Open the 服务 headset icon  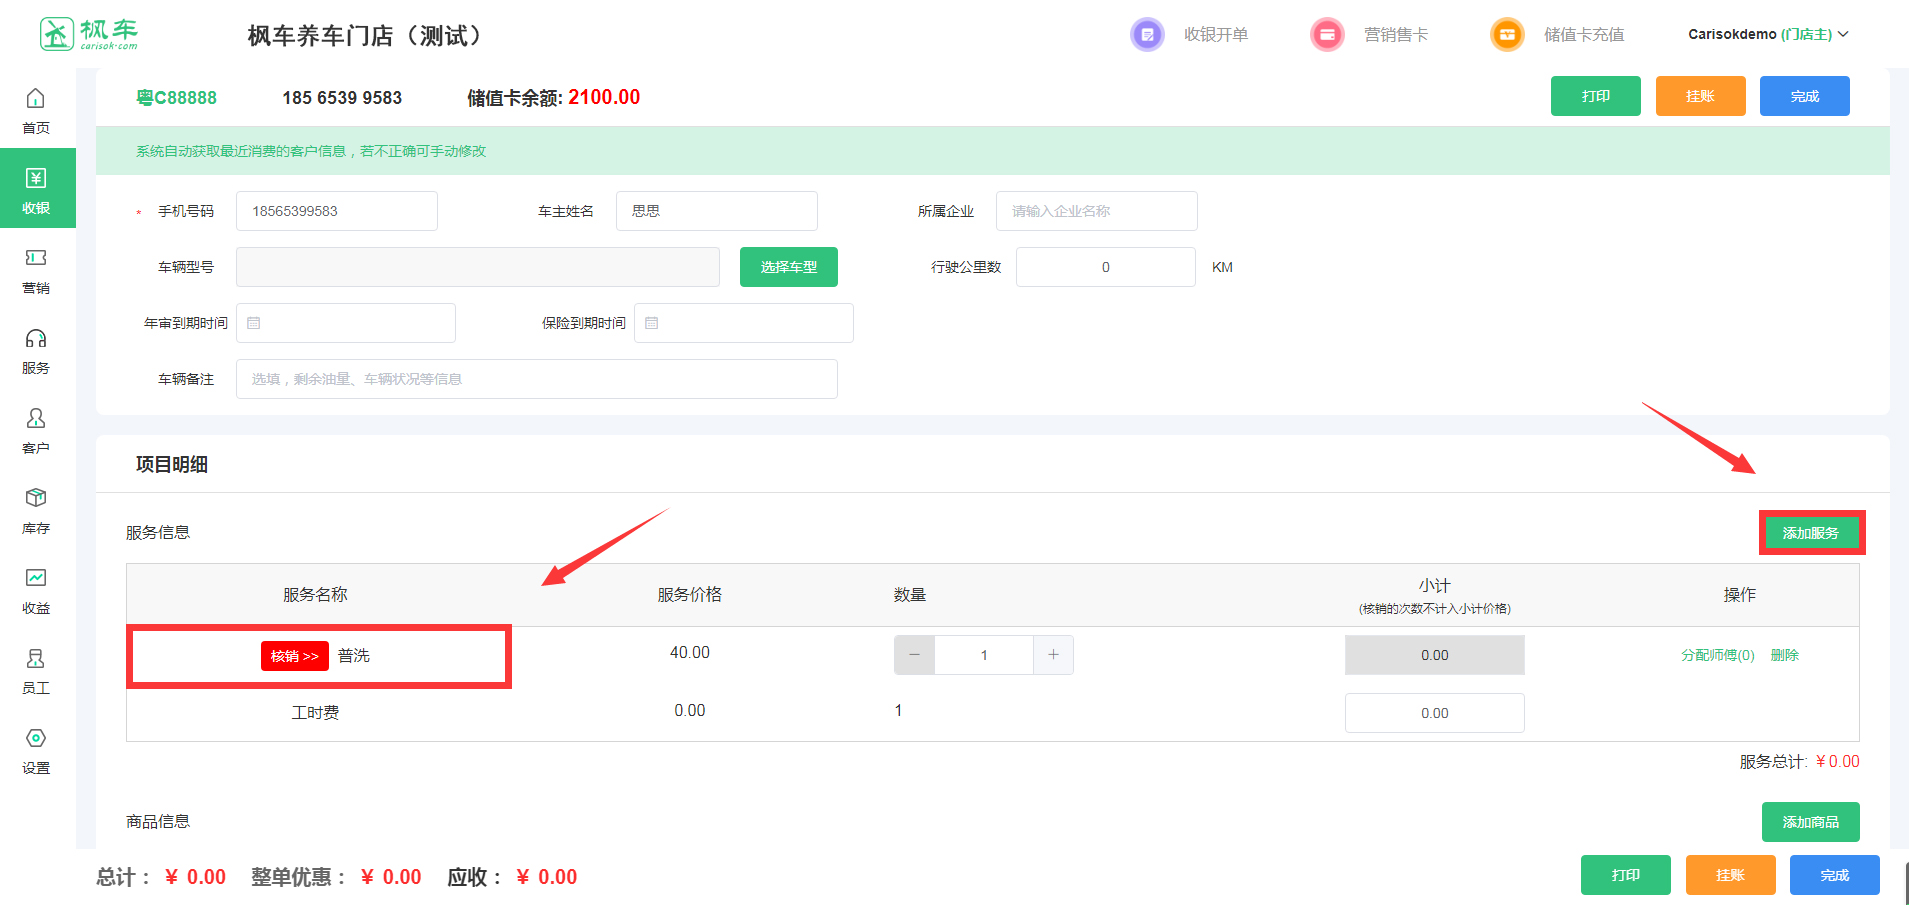coord(36,339)
